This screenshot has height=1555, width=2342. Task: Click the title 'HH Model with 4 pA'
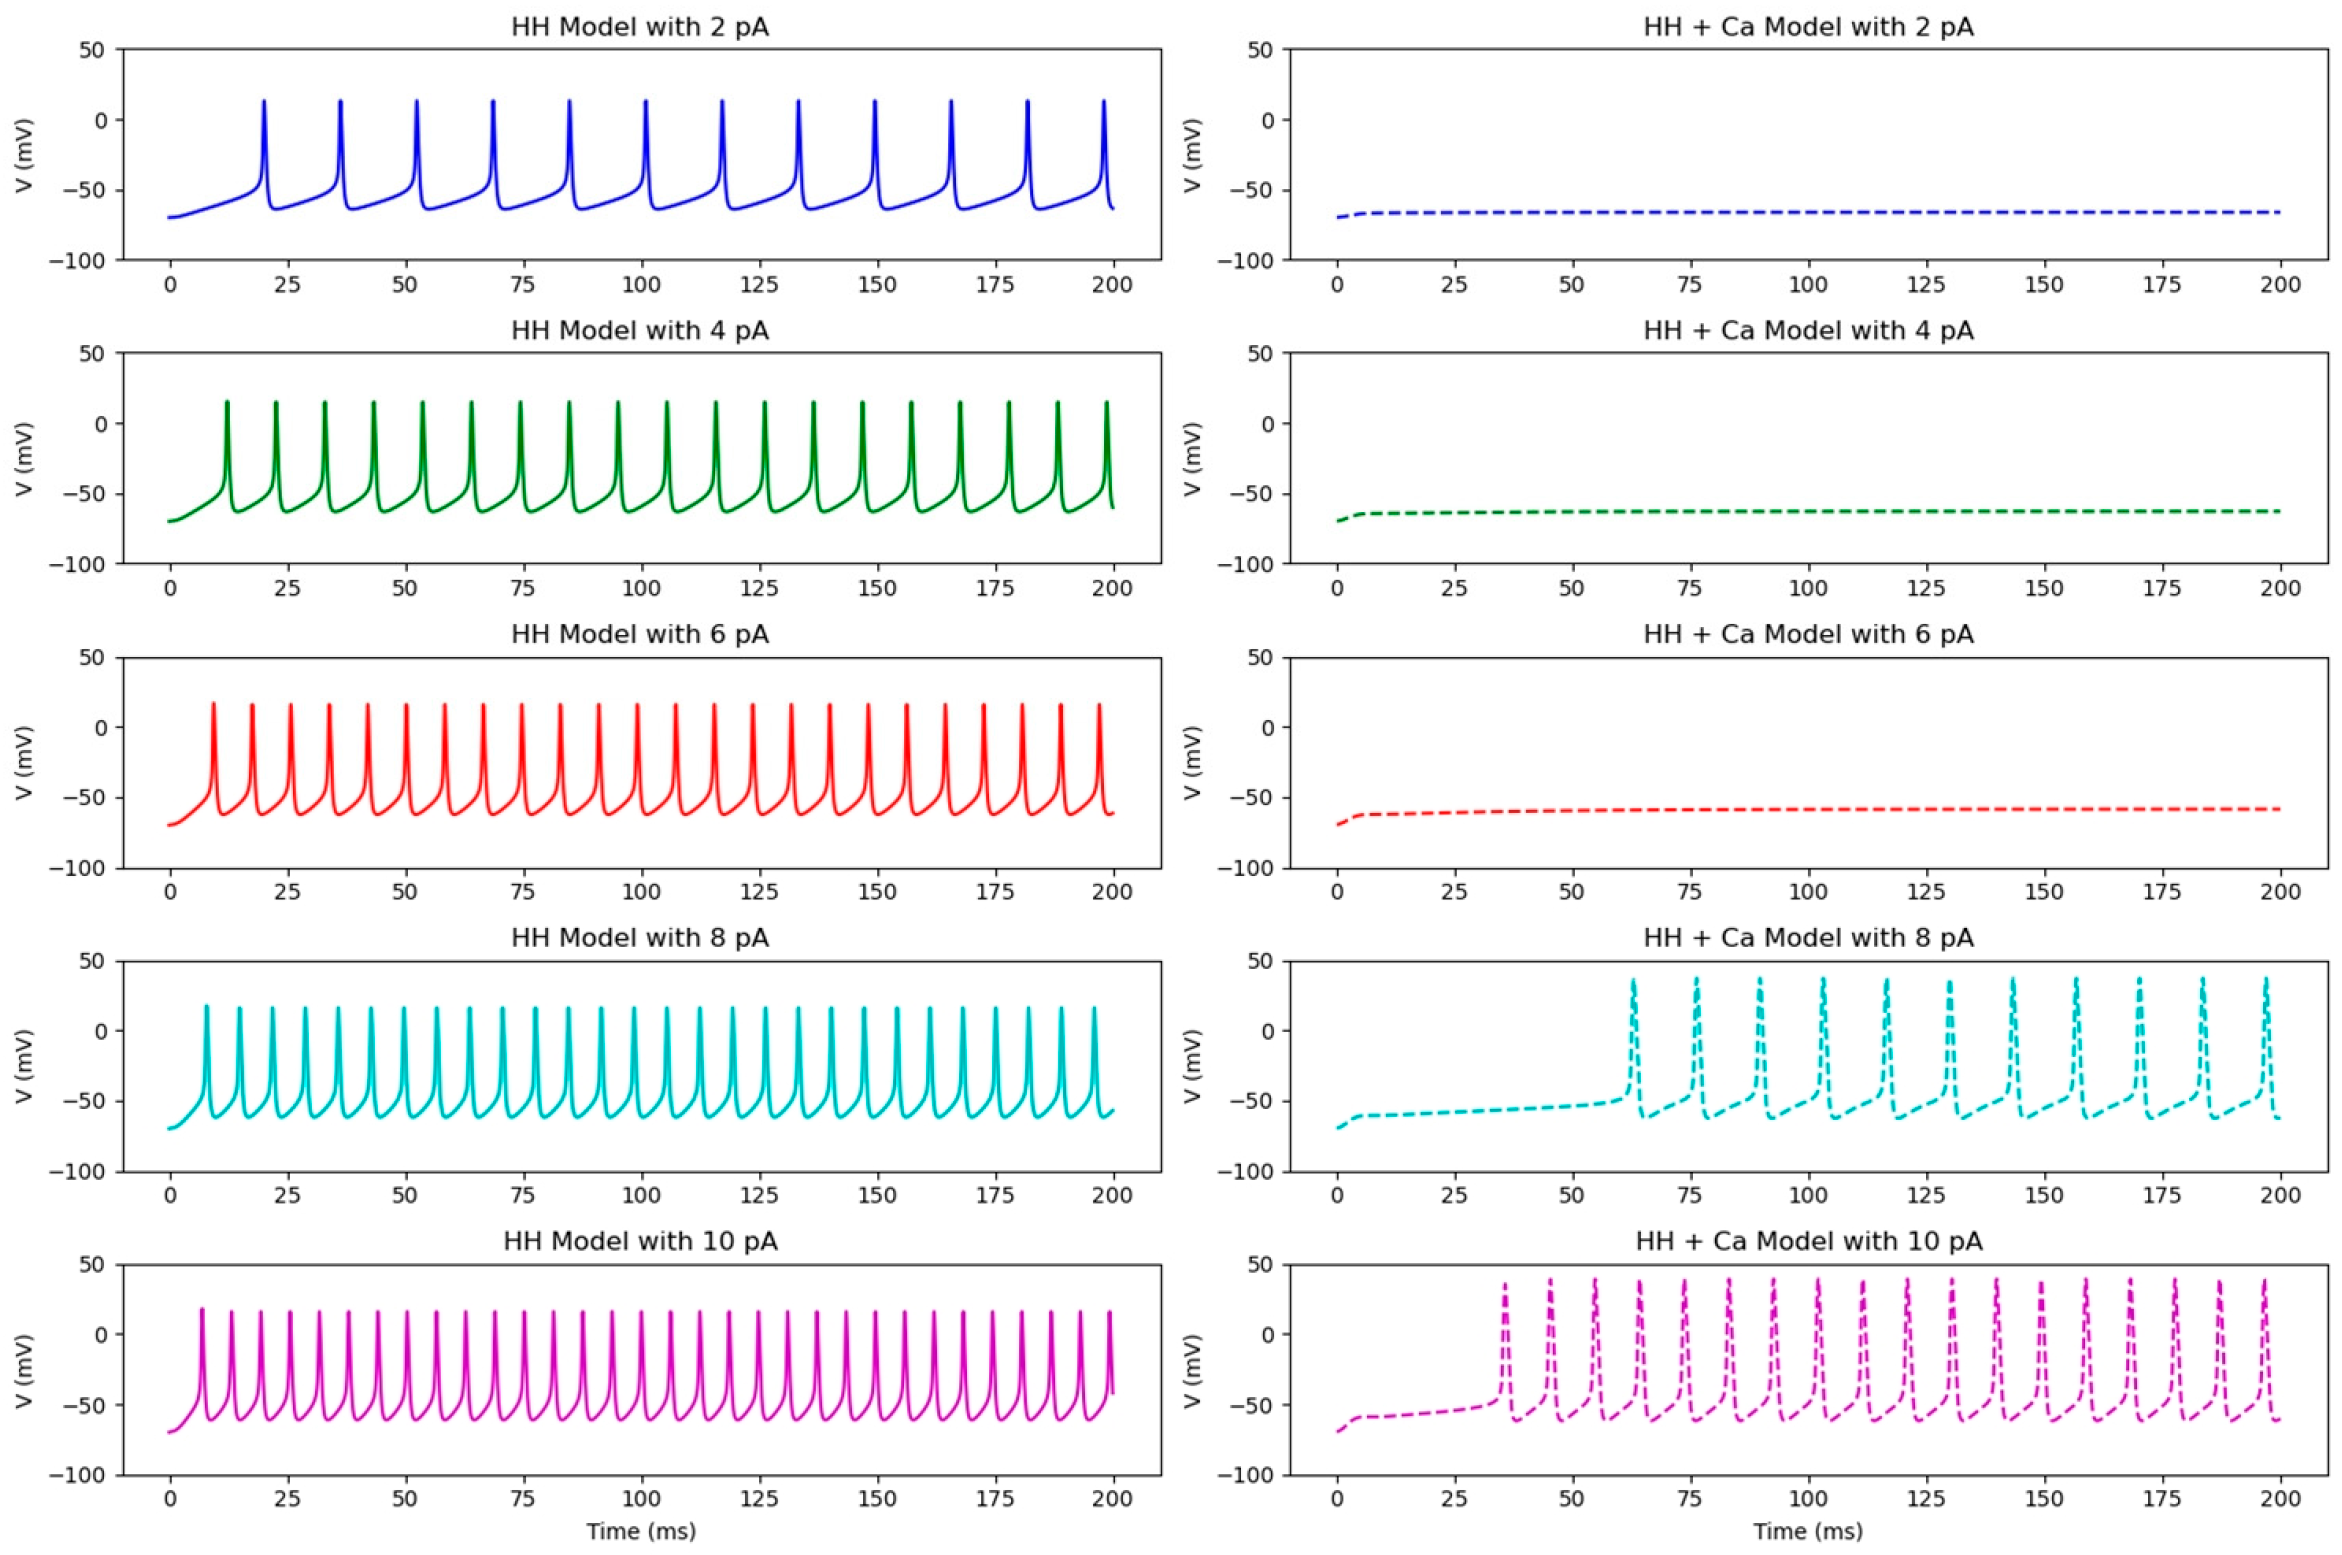point(640,331)
